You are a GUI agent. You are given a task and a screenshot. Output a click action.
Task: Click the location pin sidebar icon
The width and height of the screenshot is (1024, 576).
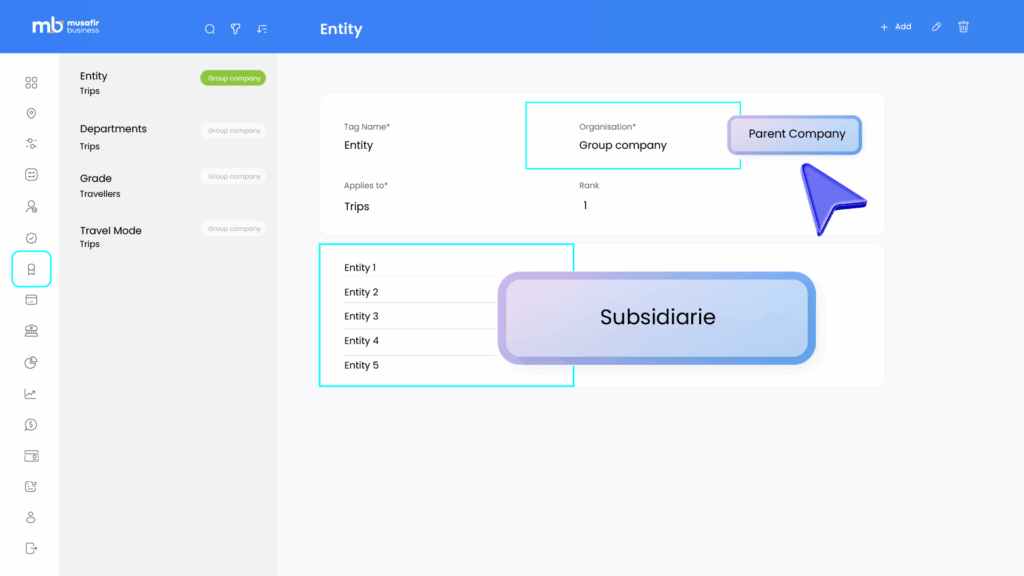point(31,114)
